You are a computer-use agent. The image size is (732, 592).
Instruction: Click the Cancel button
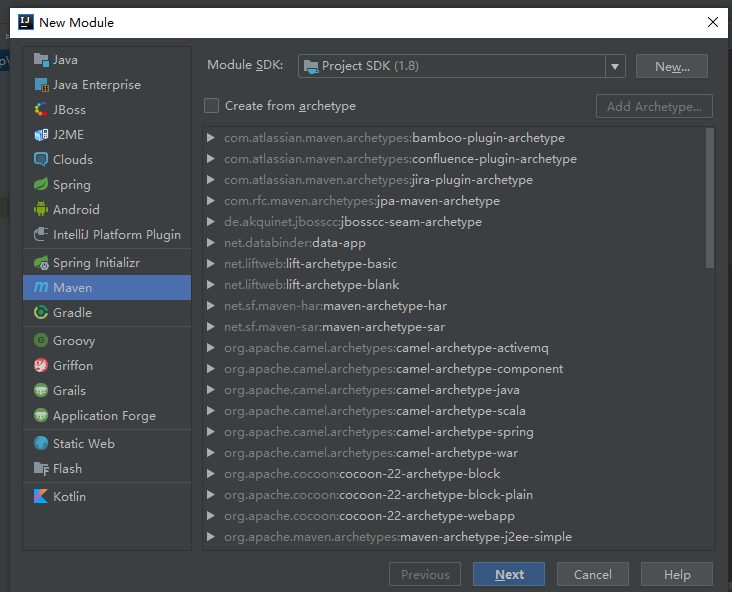click(x=593, y=574)
